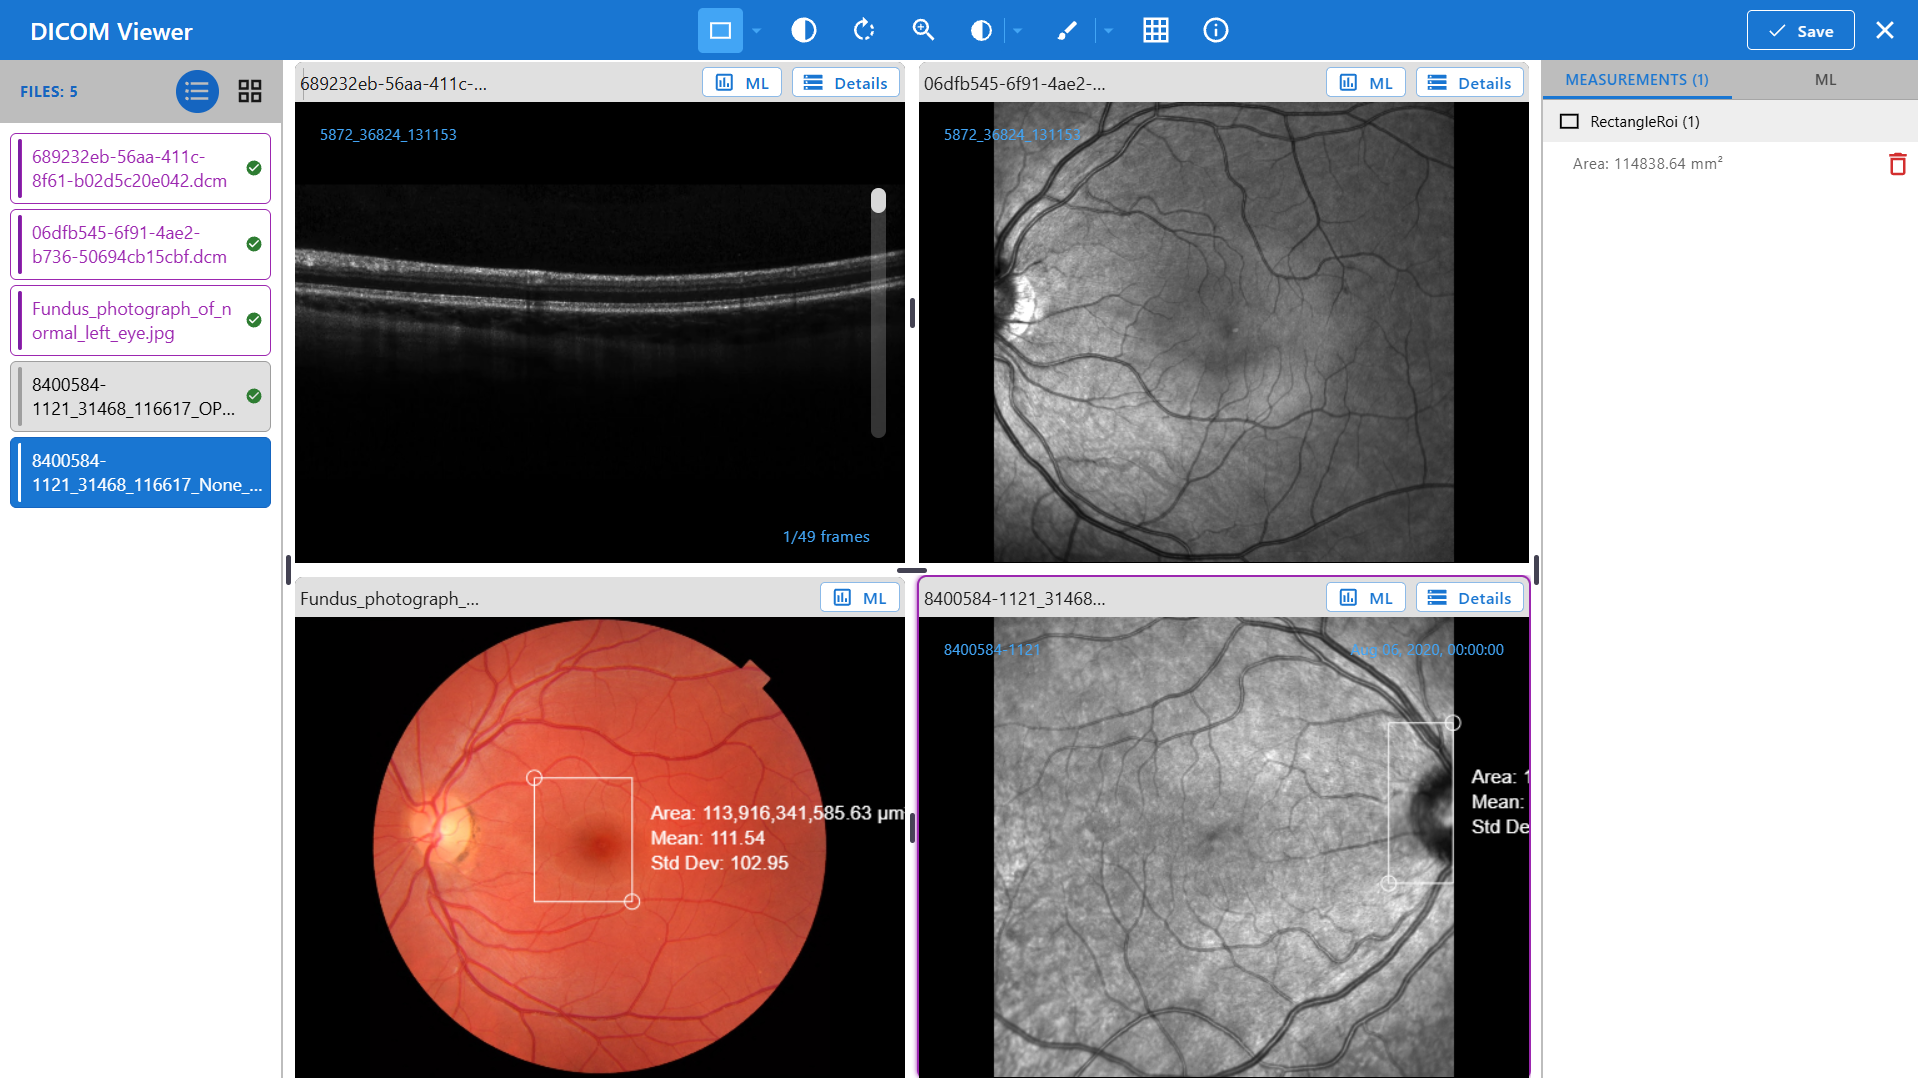The width and height of the screenshot is (1918, 1078).
Task: Select the brush annotation tool
Action: click(x=1067, y=31)
